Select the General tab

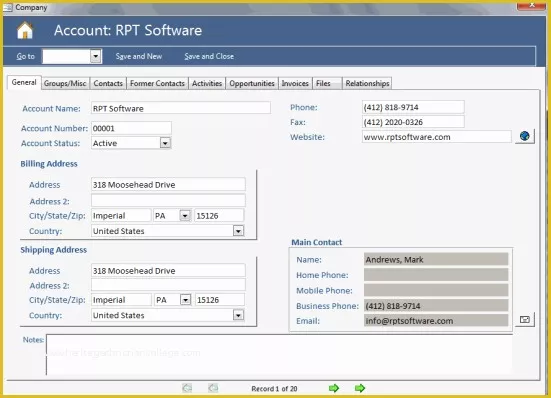point(24,82)
